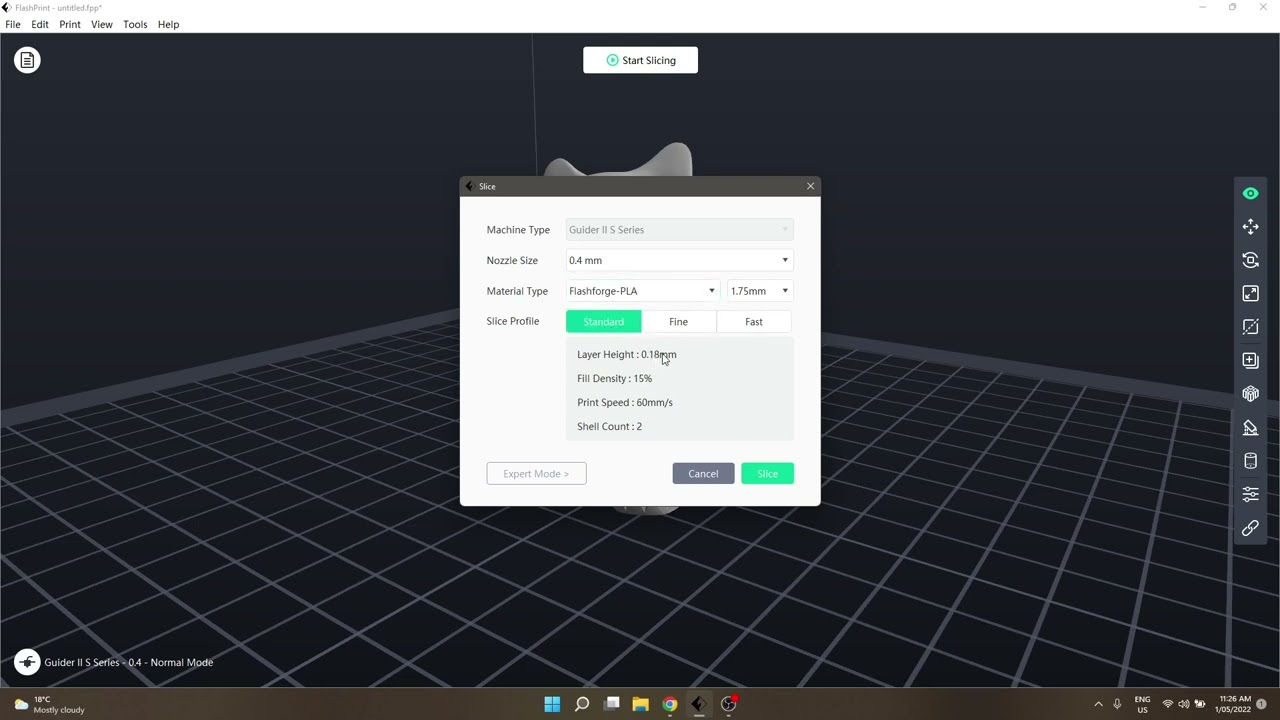Click the cylinder extruder icon in right toolbar
1280x720 pixels.
[x=1250, y=461]
